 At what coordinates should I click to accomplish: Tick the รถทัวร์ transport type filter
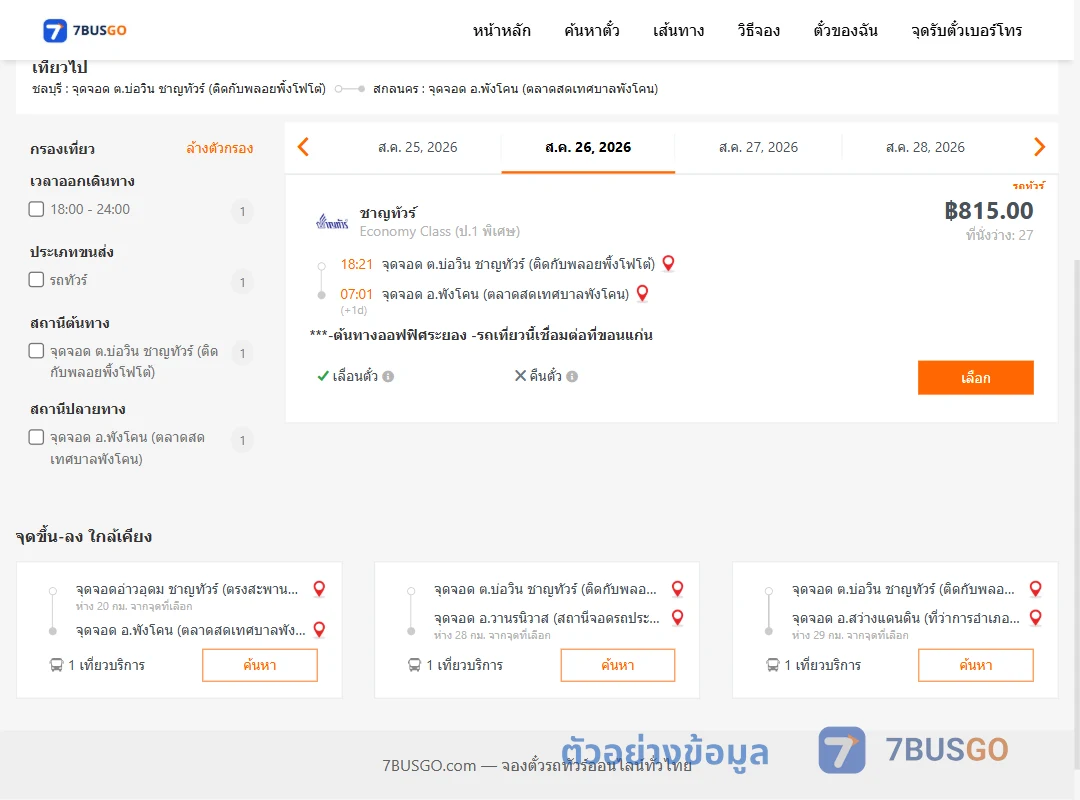pos(37,279)
